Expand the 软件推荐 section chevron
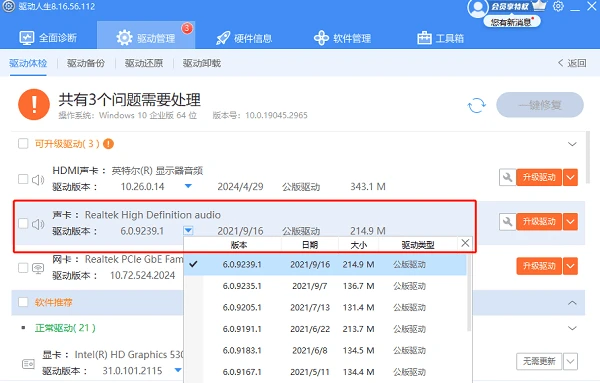The width and height of the screenshot is (600, 383). click(572, 303)
